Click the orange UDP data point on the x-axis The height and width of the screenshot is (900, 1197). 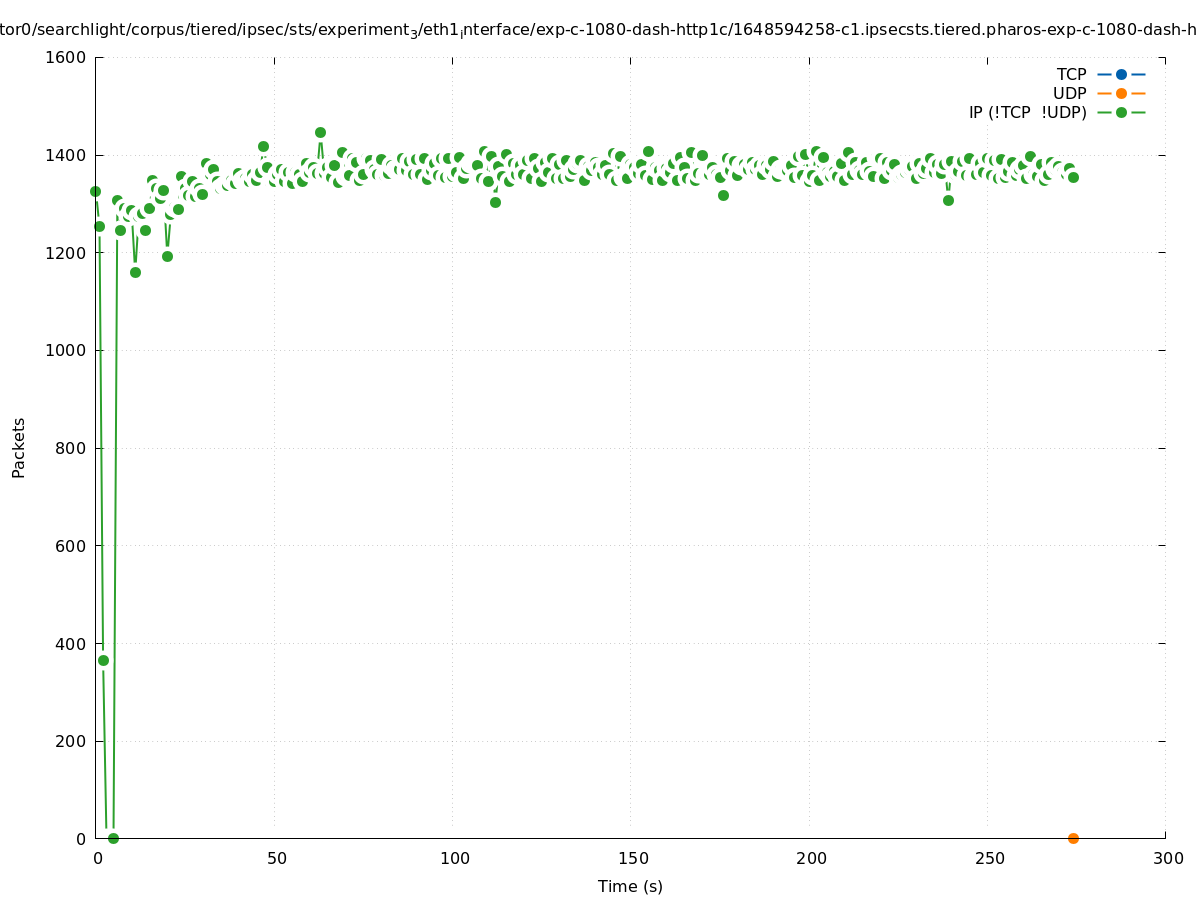(x=1073, y=838)
